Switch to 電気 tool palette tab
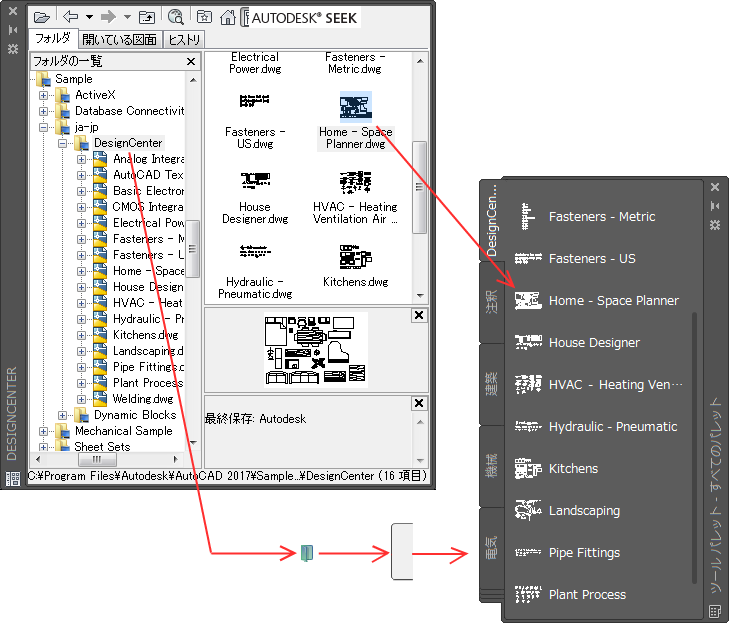The width and height of the screenshot is (731, 625). pos(491,548)
